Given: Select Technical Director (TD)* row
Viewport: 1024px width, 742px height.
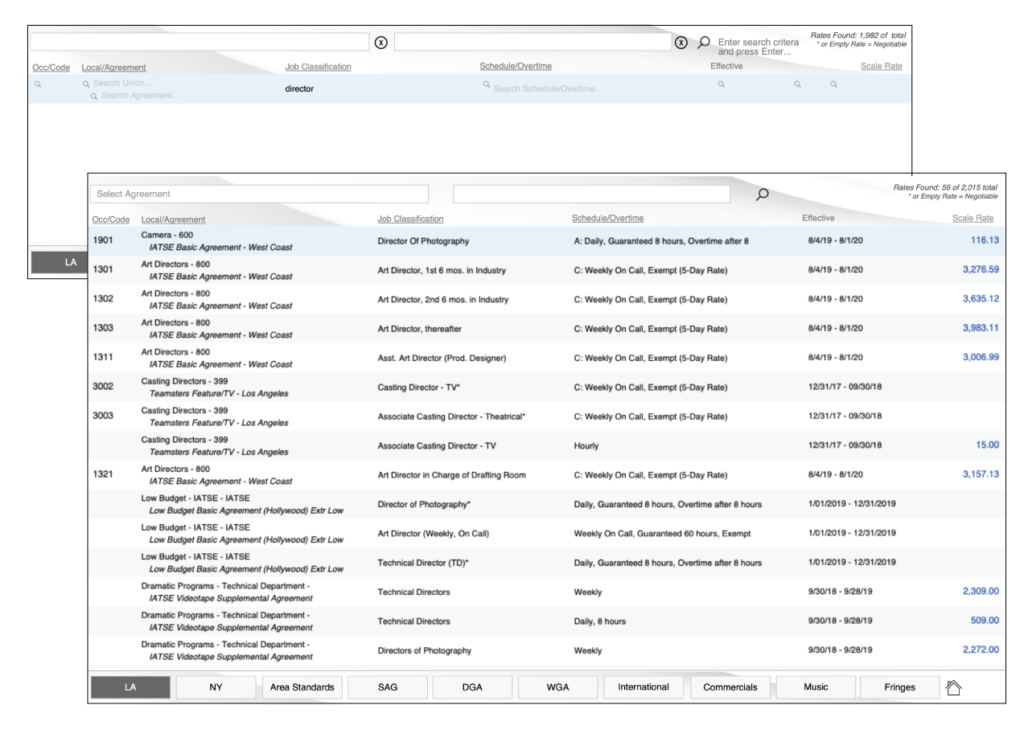Looking at the screenshot, I should 547,563.
